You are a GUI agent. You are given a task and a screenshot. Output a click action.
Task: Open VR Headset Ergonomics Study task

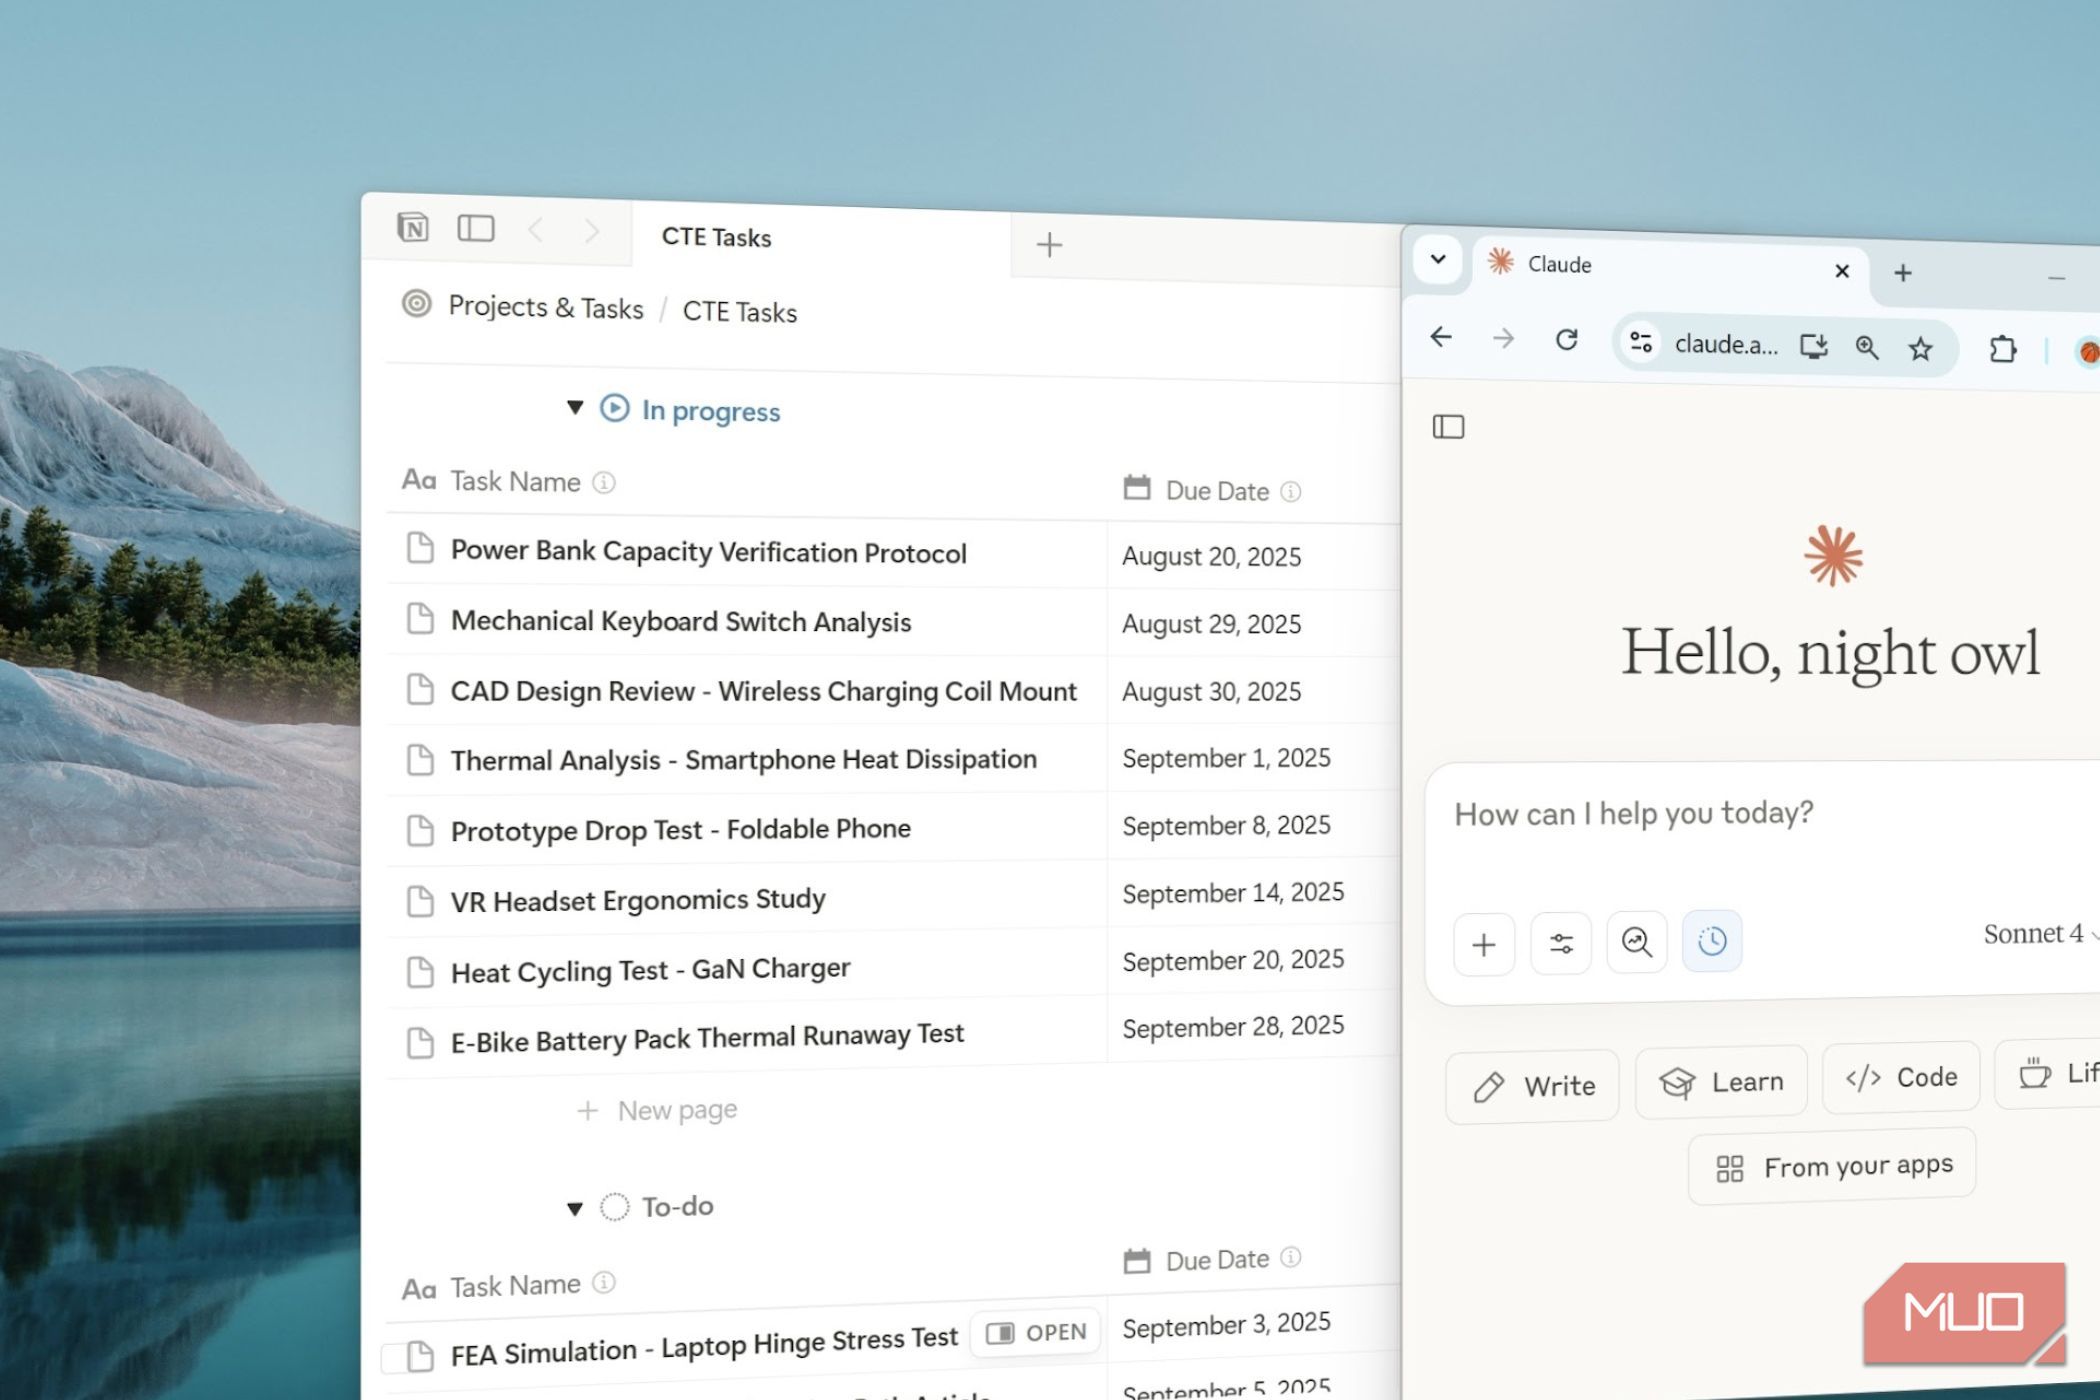click(638, 900)
